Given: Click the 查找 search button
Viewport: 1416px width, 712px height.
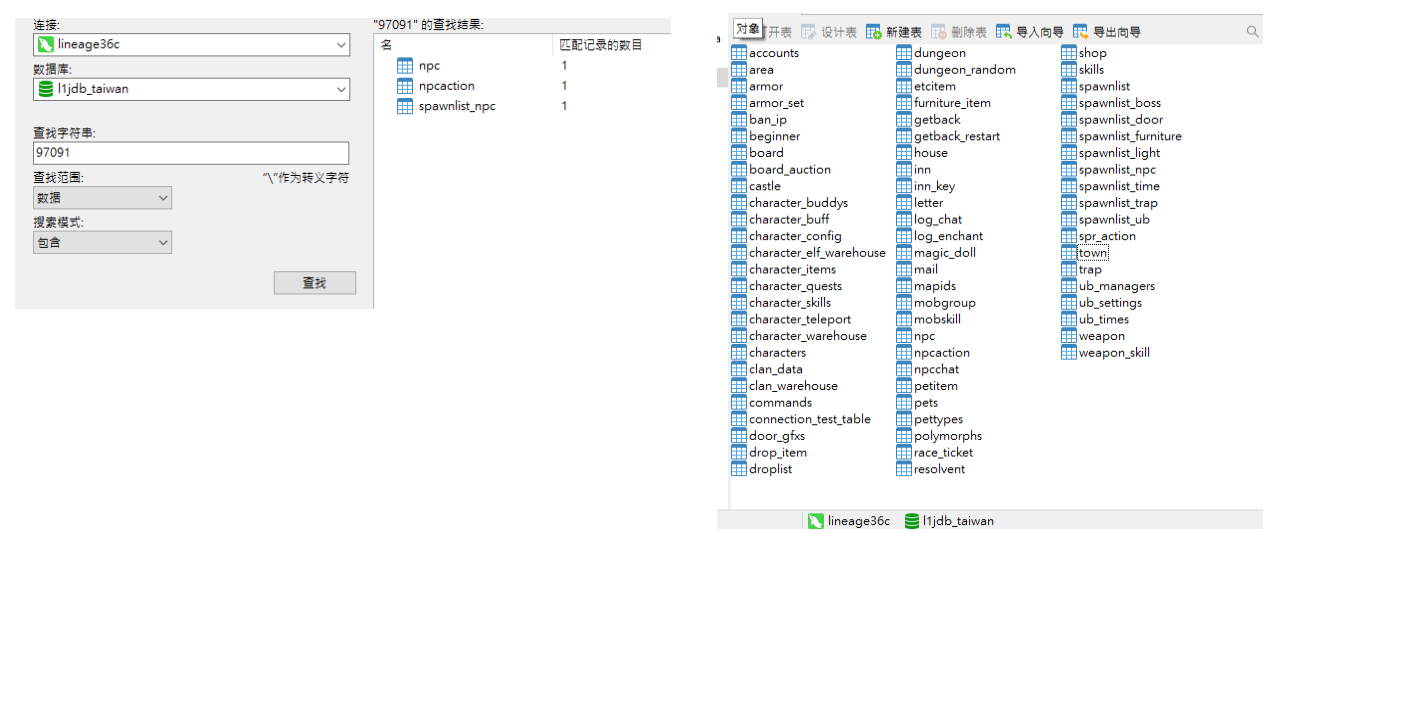Looking at the screenshot, I should pos(315,283).
